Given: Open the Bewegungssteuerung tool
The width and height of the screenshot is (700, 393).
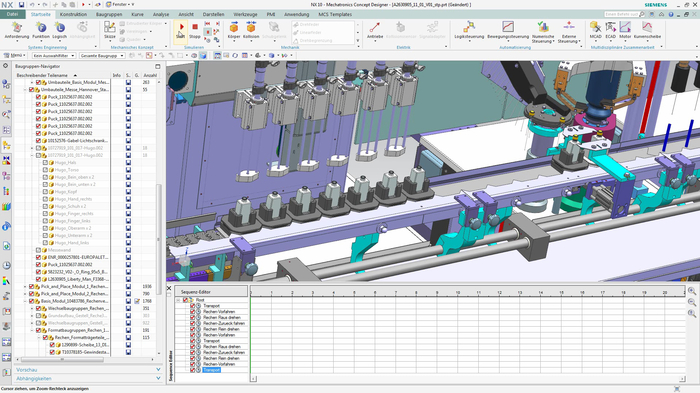Looking at the screenshot, I should [508, 30].
